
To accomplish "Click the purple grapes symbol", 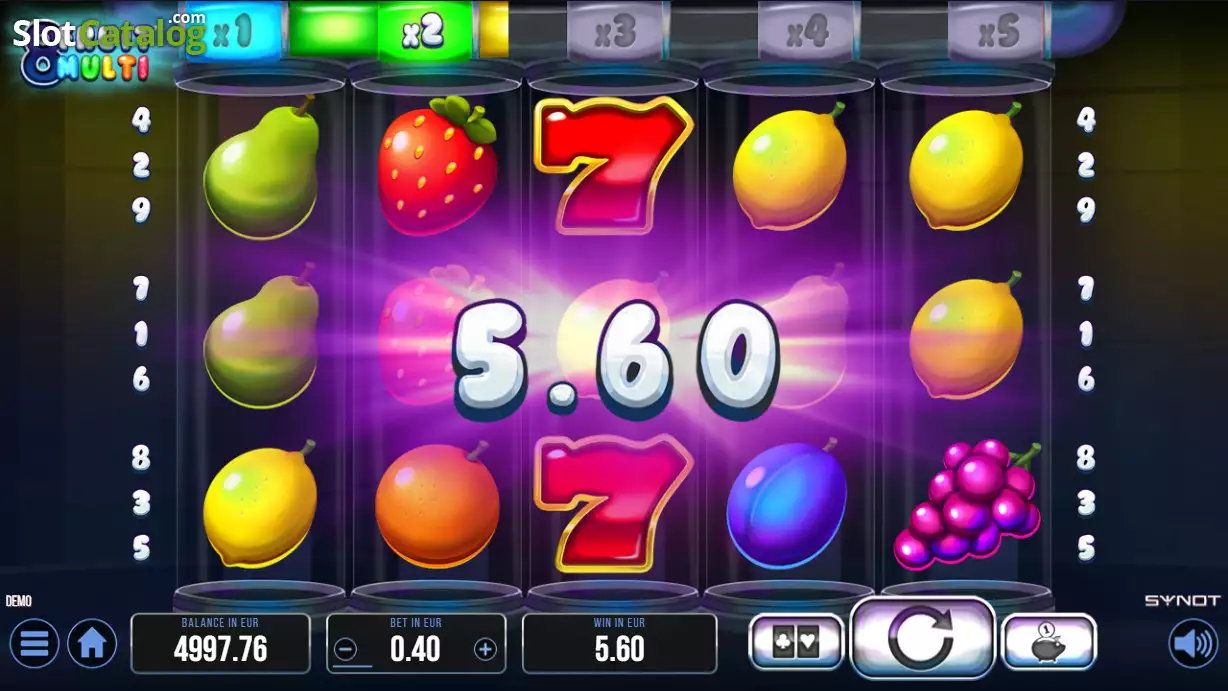I will click(x=967, y=504).
